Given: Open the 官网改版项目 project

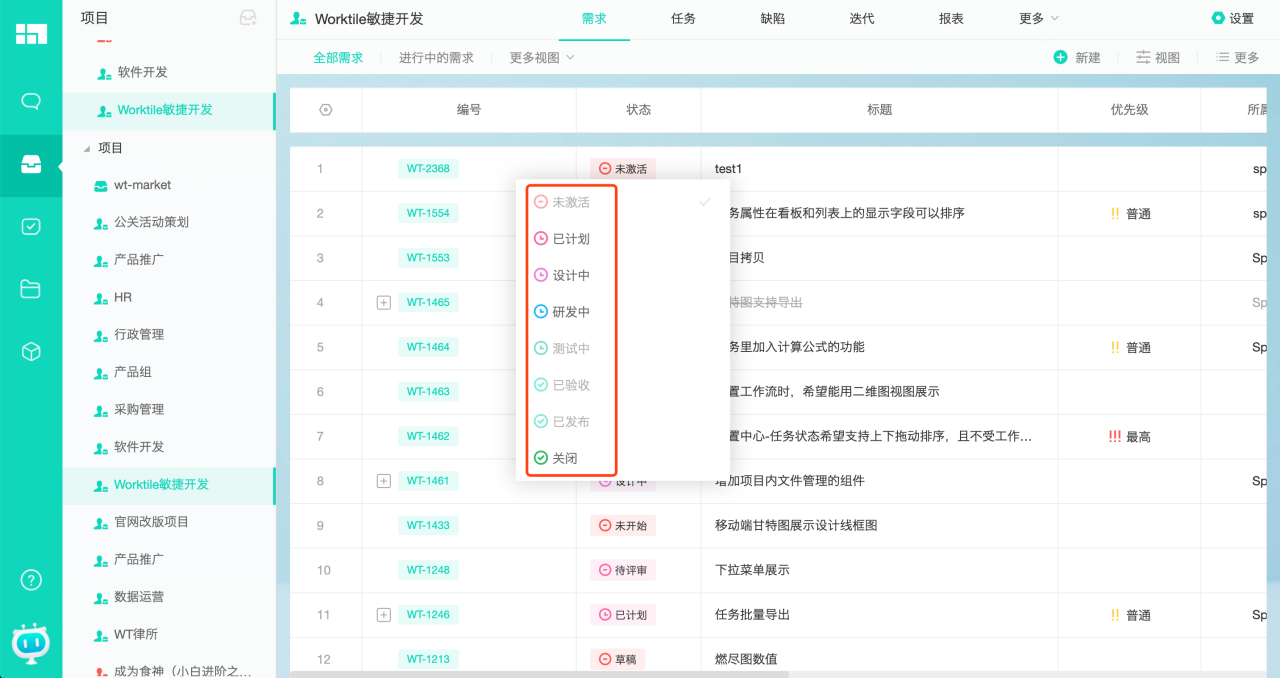Looking at the screenshot, I should pos(151,522).
